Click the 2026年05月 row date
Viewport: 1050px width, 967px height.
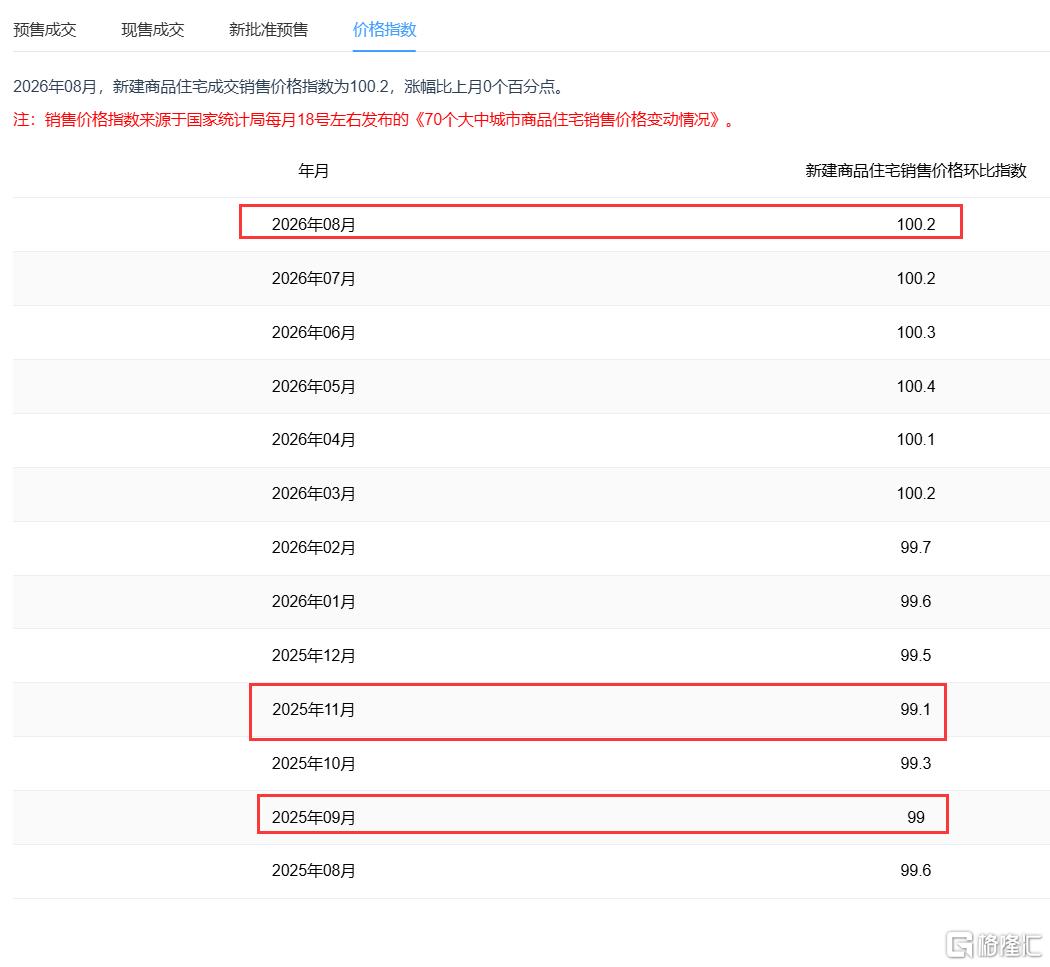pyautogui.click(x=313, y=386)
